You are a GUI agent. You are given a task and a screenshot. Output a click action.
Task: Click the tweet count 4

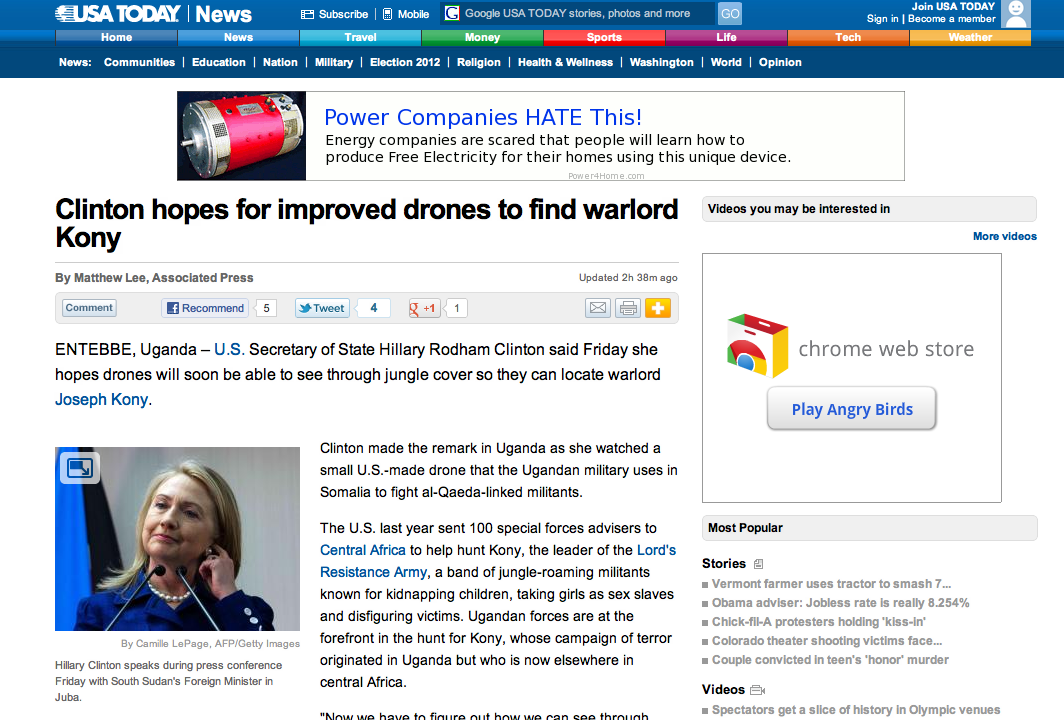tap(373, 308)
